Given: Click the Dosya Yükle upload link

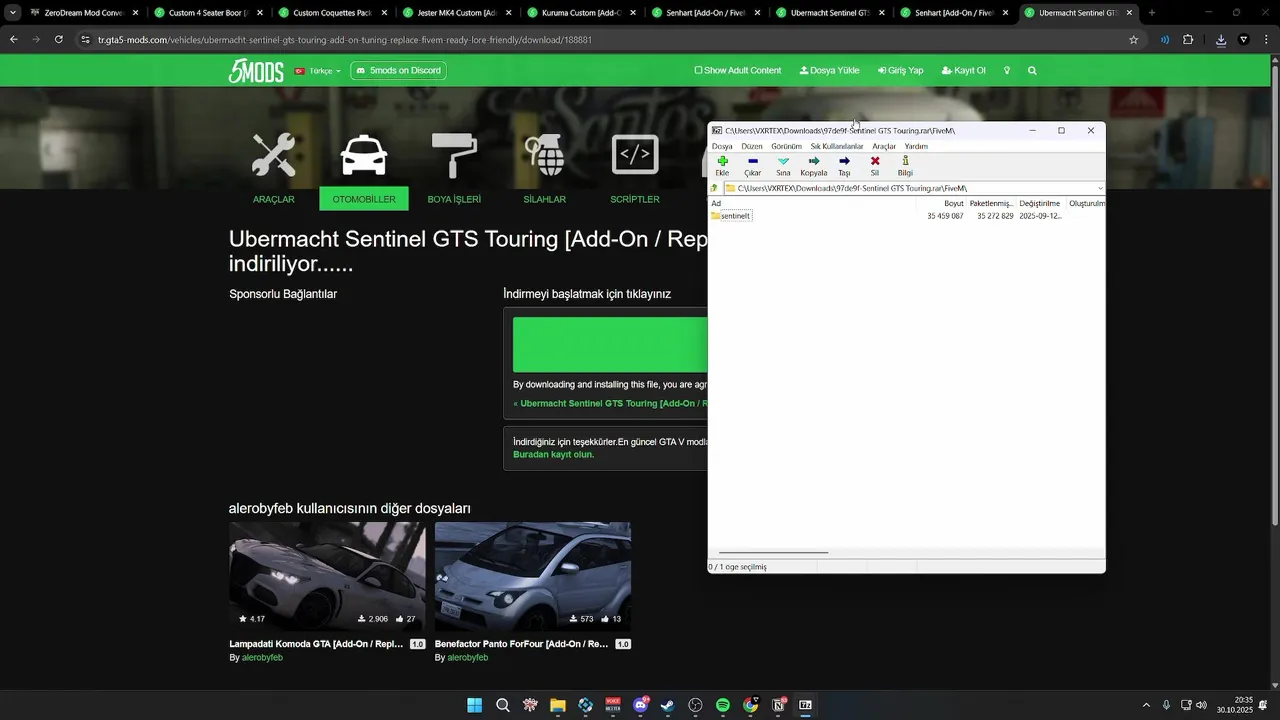Looking at the screenshot, I should (830, 71).
